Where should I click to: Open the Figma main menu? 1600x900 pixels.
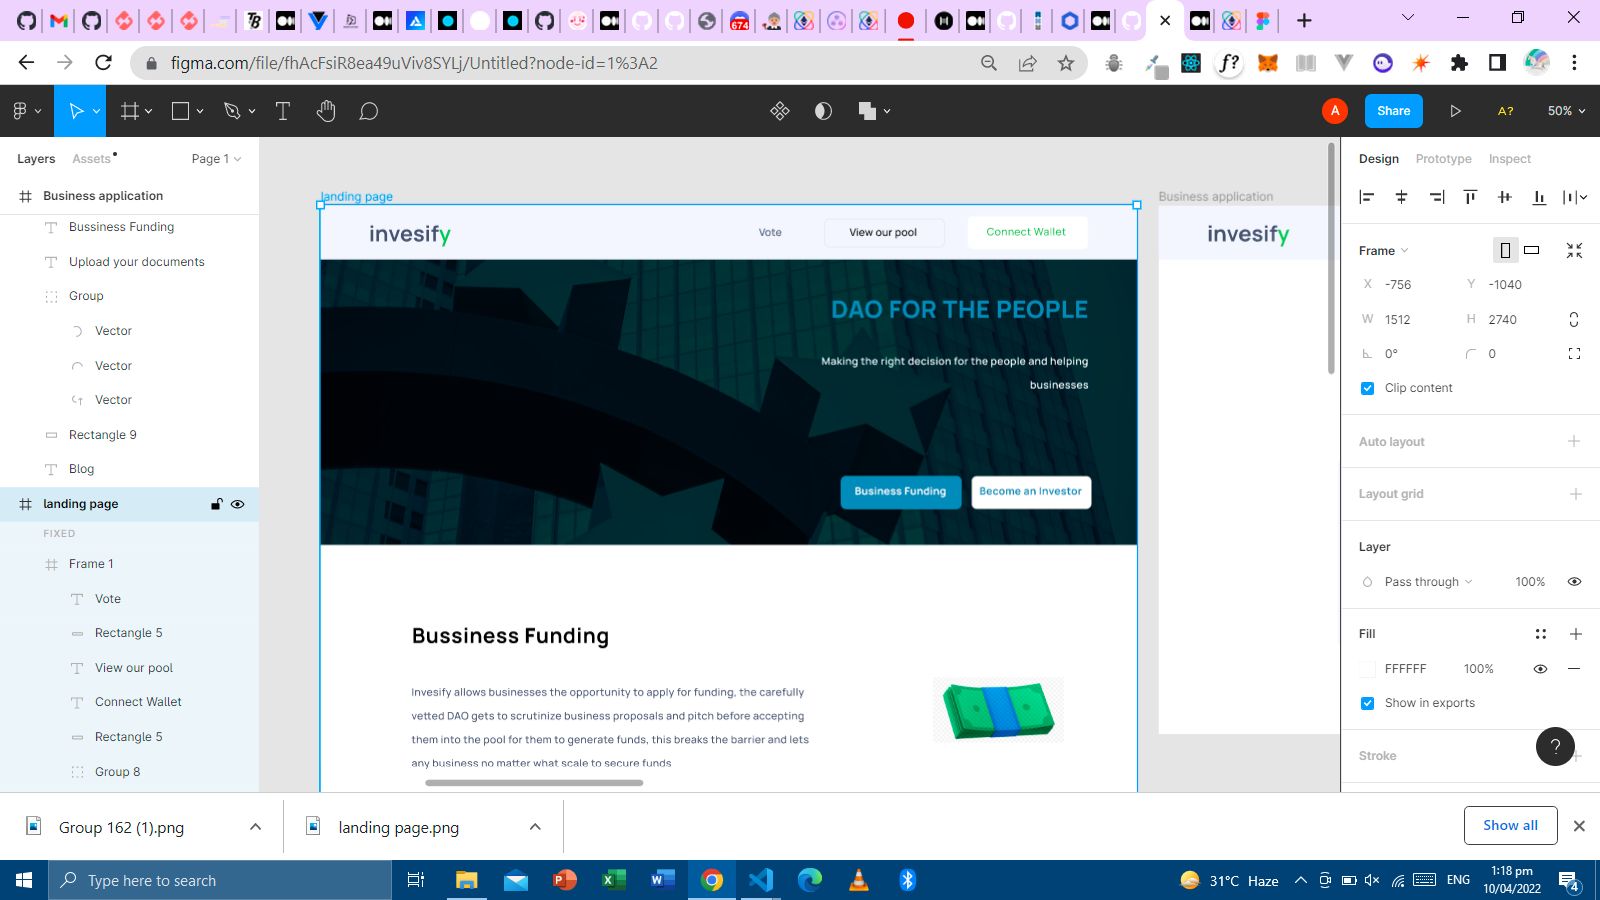20,111
